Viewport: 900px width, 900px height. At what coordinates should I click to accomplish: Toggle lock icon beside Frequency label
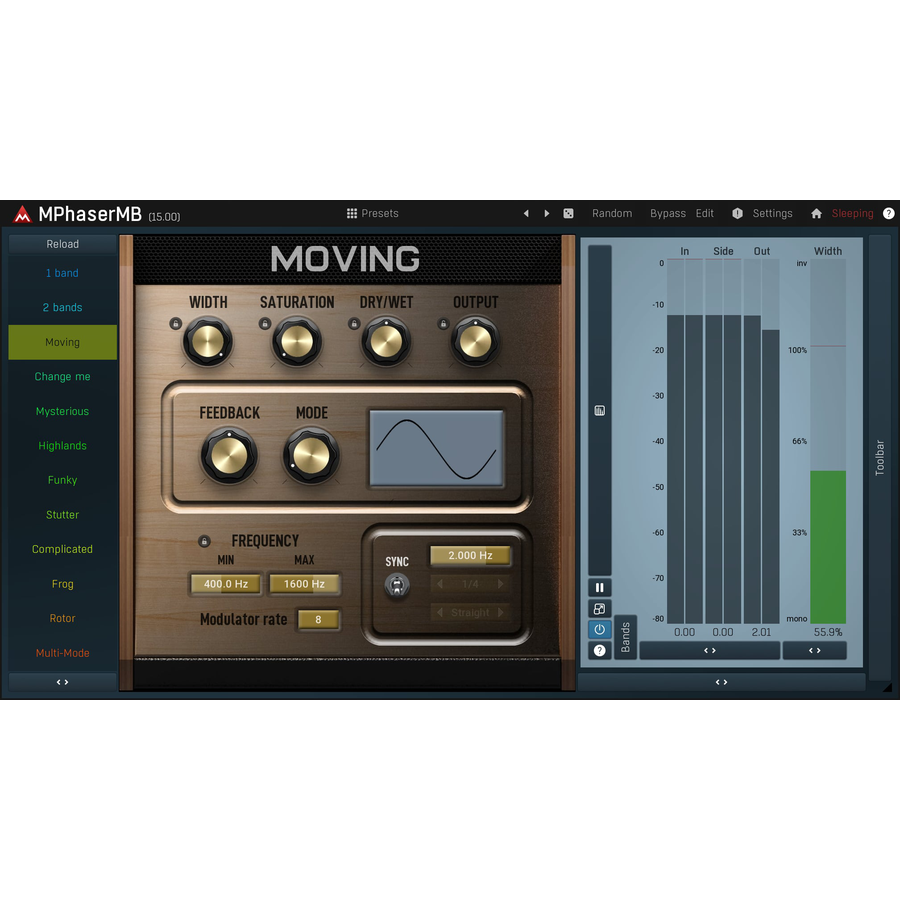click(204, 541)
